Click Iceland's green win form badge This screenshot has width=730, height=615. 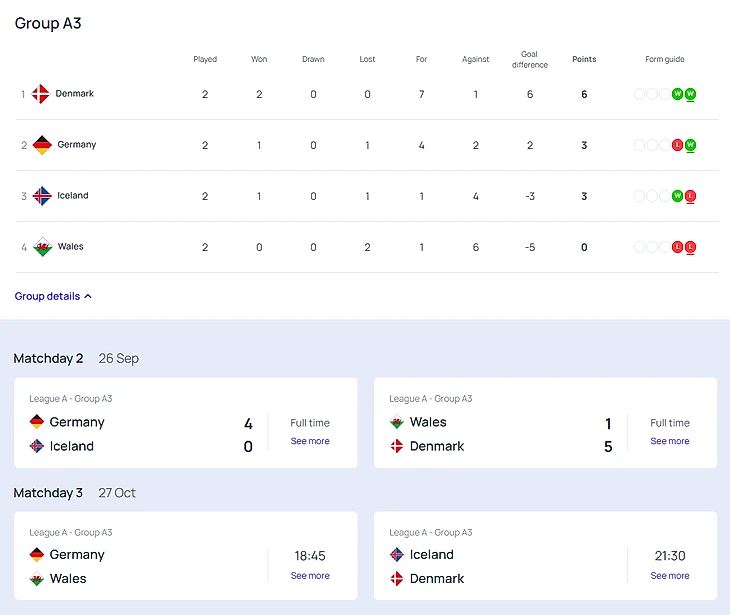[677, 196]
